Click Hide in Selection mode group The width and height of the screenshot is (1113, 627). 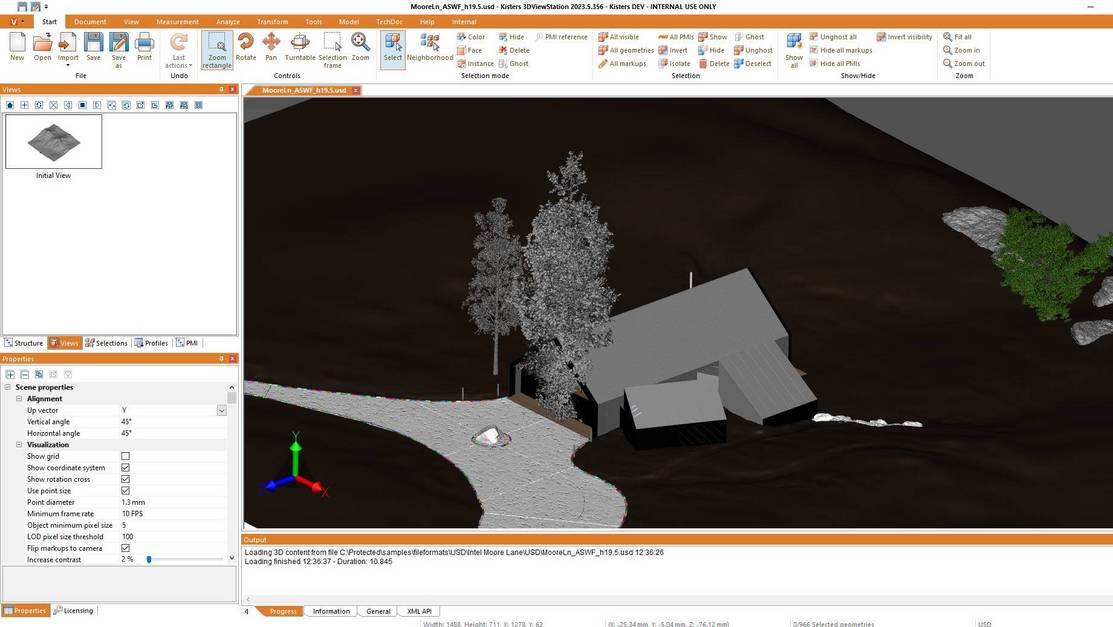coord(511,37)
